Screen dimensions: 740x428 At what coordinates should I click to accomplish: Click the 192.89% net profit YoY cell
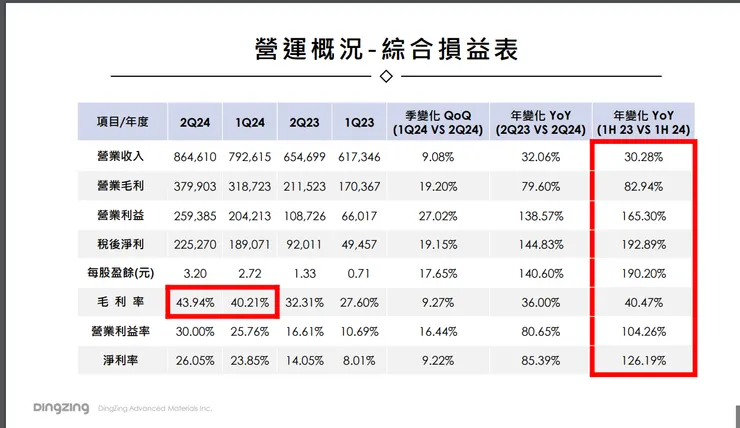coord(644,244)
